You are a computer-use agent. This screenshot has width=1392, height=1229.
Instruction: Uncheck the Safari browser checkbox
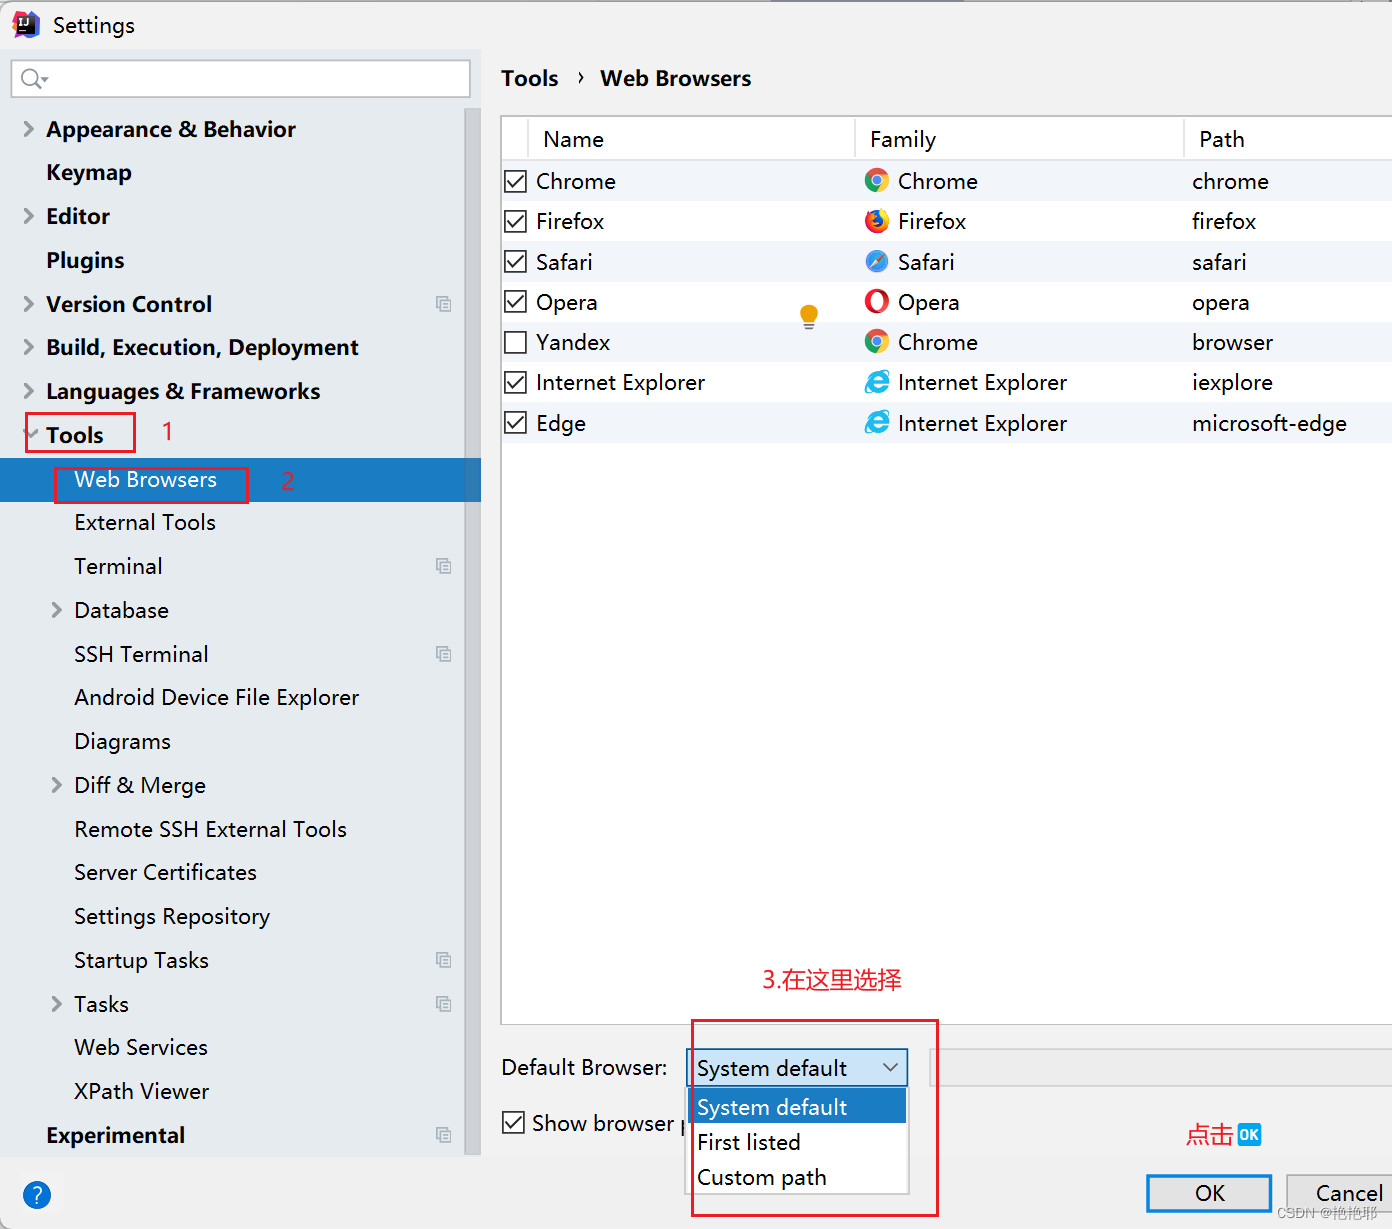(x=515, y=262)
